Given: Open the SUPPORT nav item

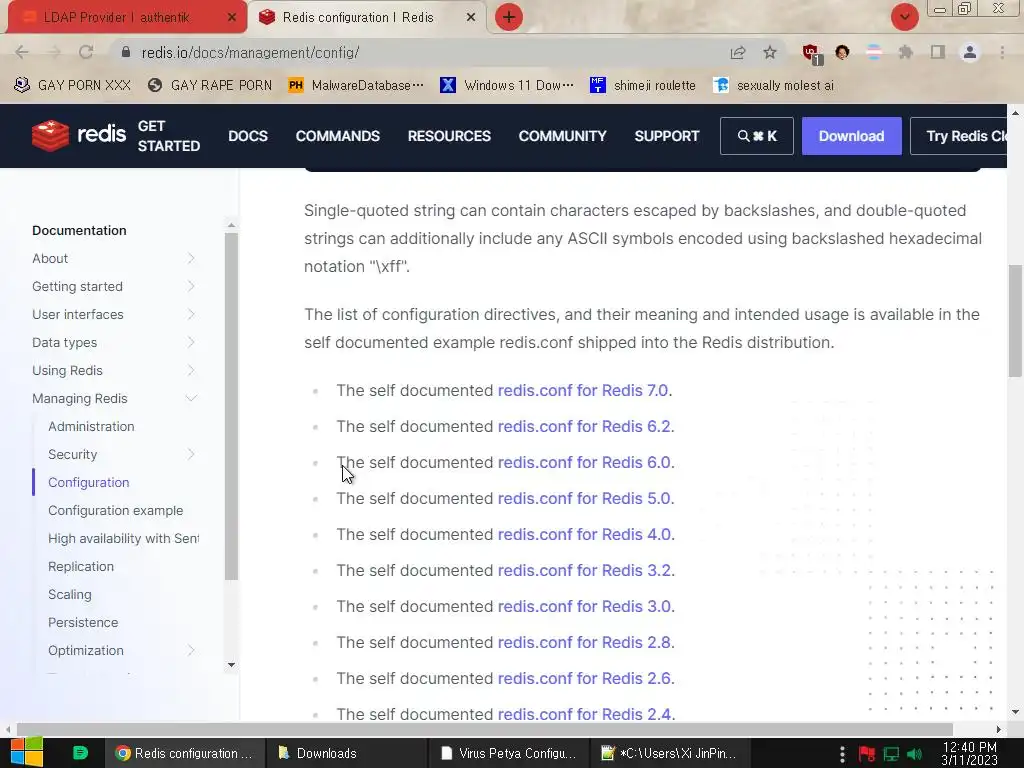Looking at the screenshot, I should (667, 136).
